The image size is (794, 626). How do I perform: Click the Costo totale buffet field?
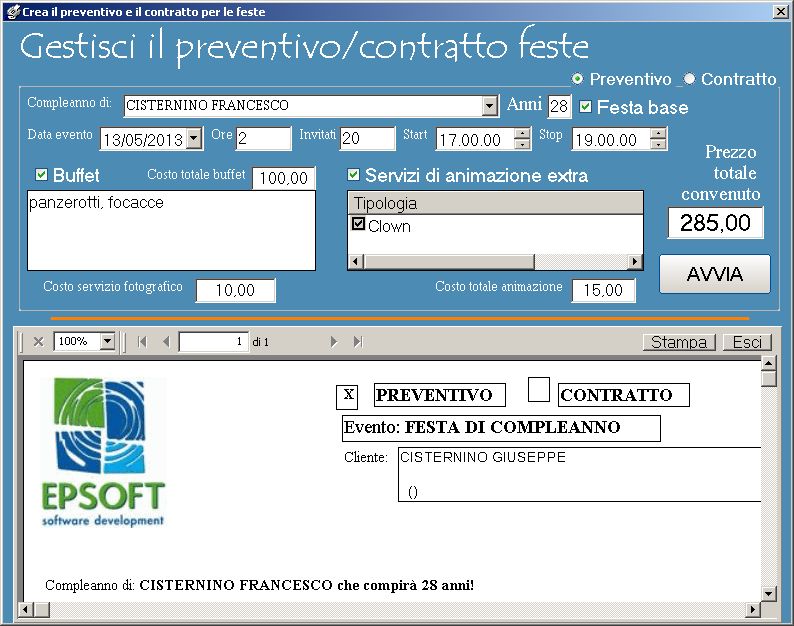coord(284,178)
